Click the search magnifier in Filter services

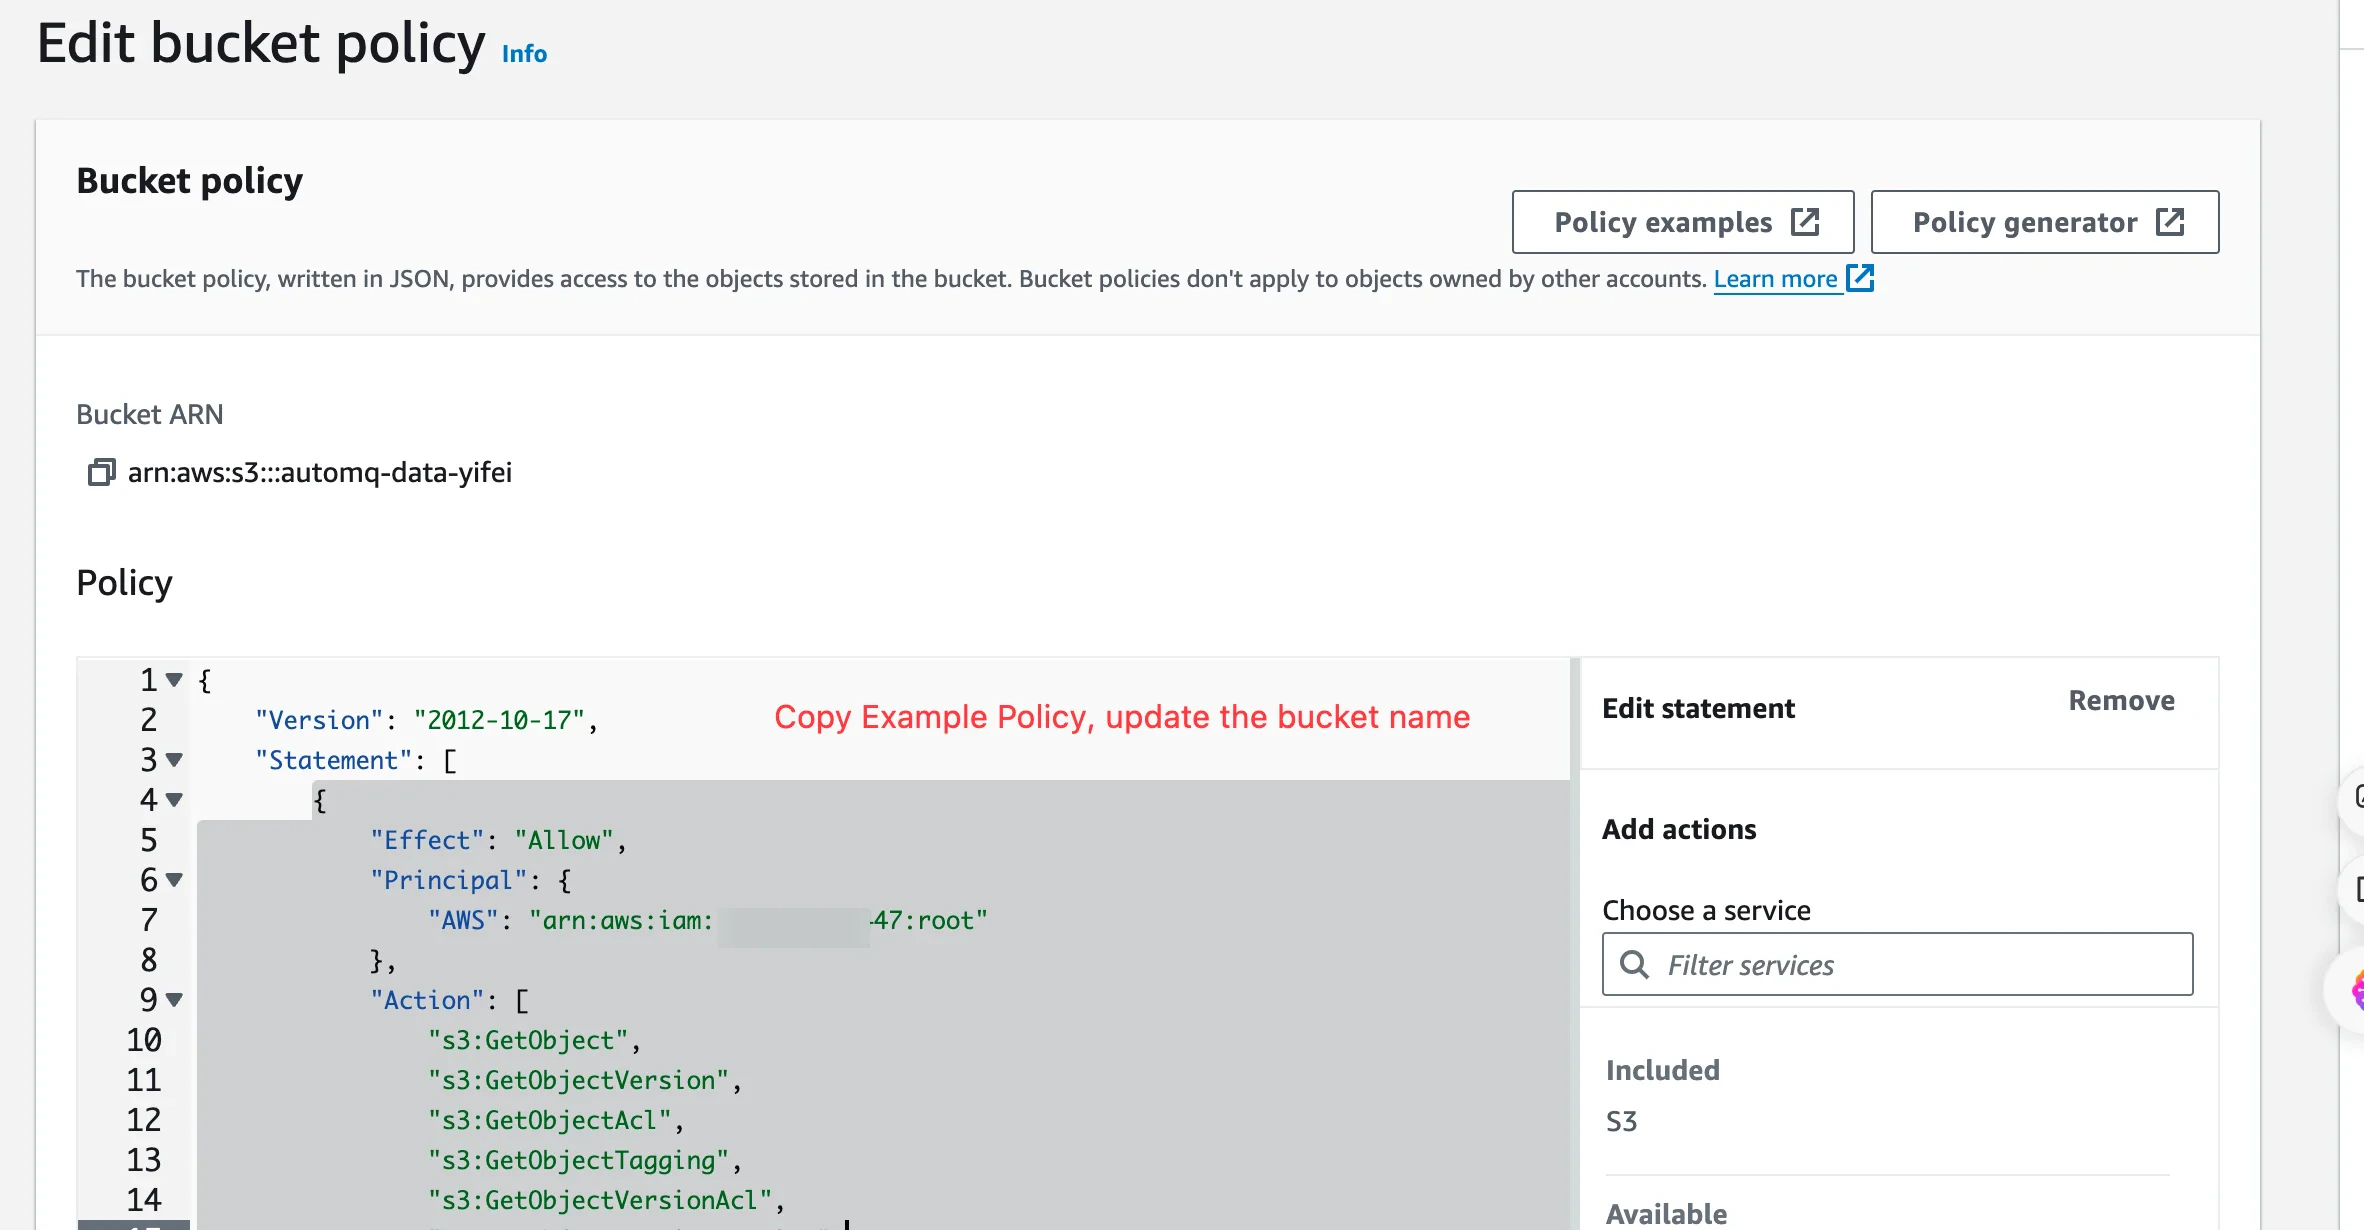[x=1634, y=964]
